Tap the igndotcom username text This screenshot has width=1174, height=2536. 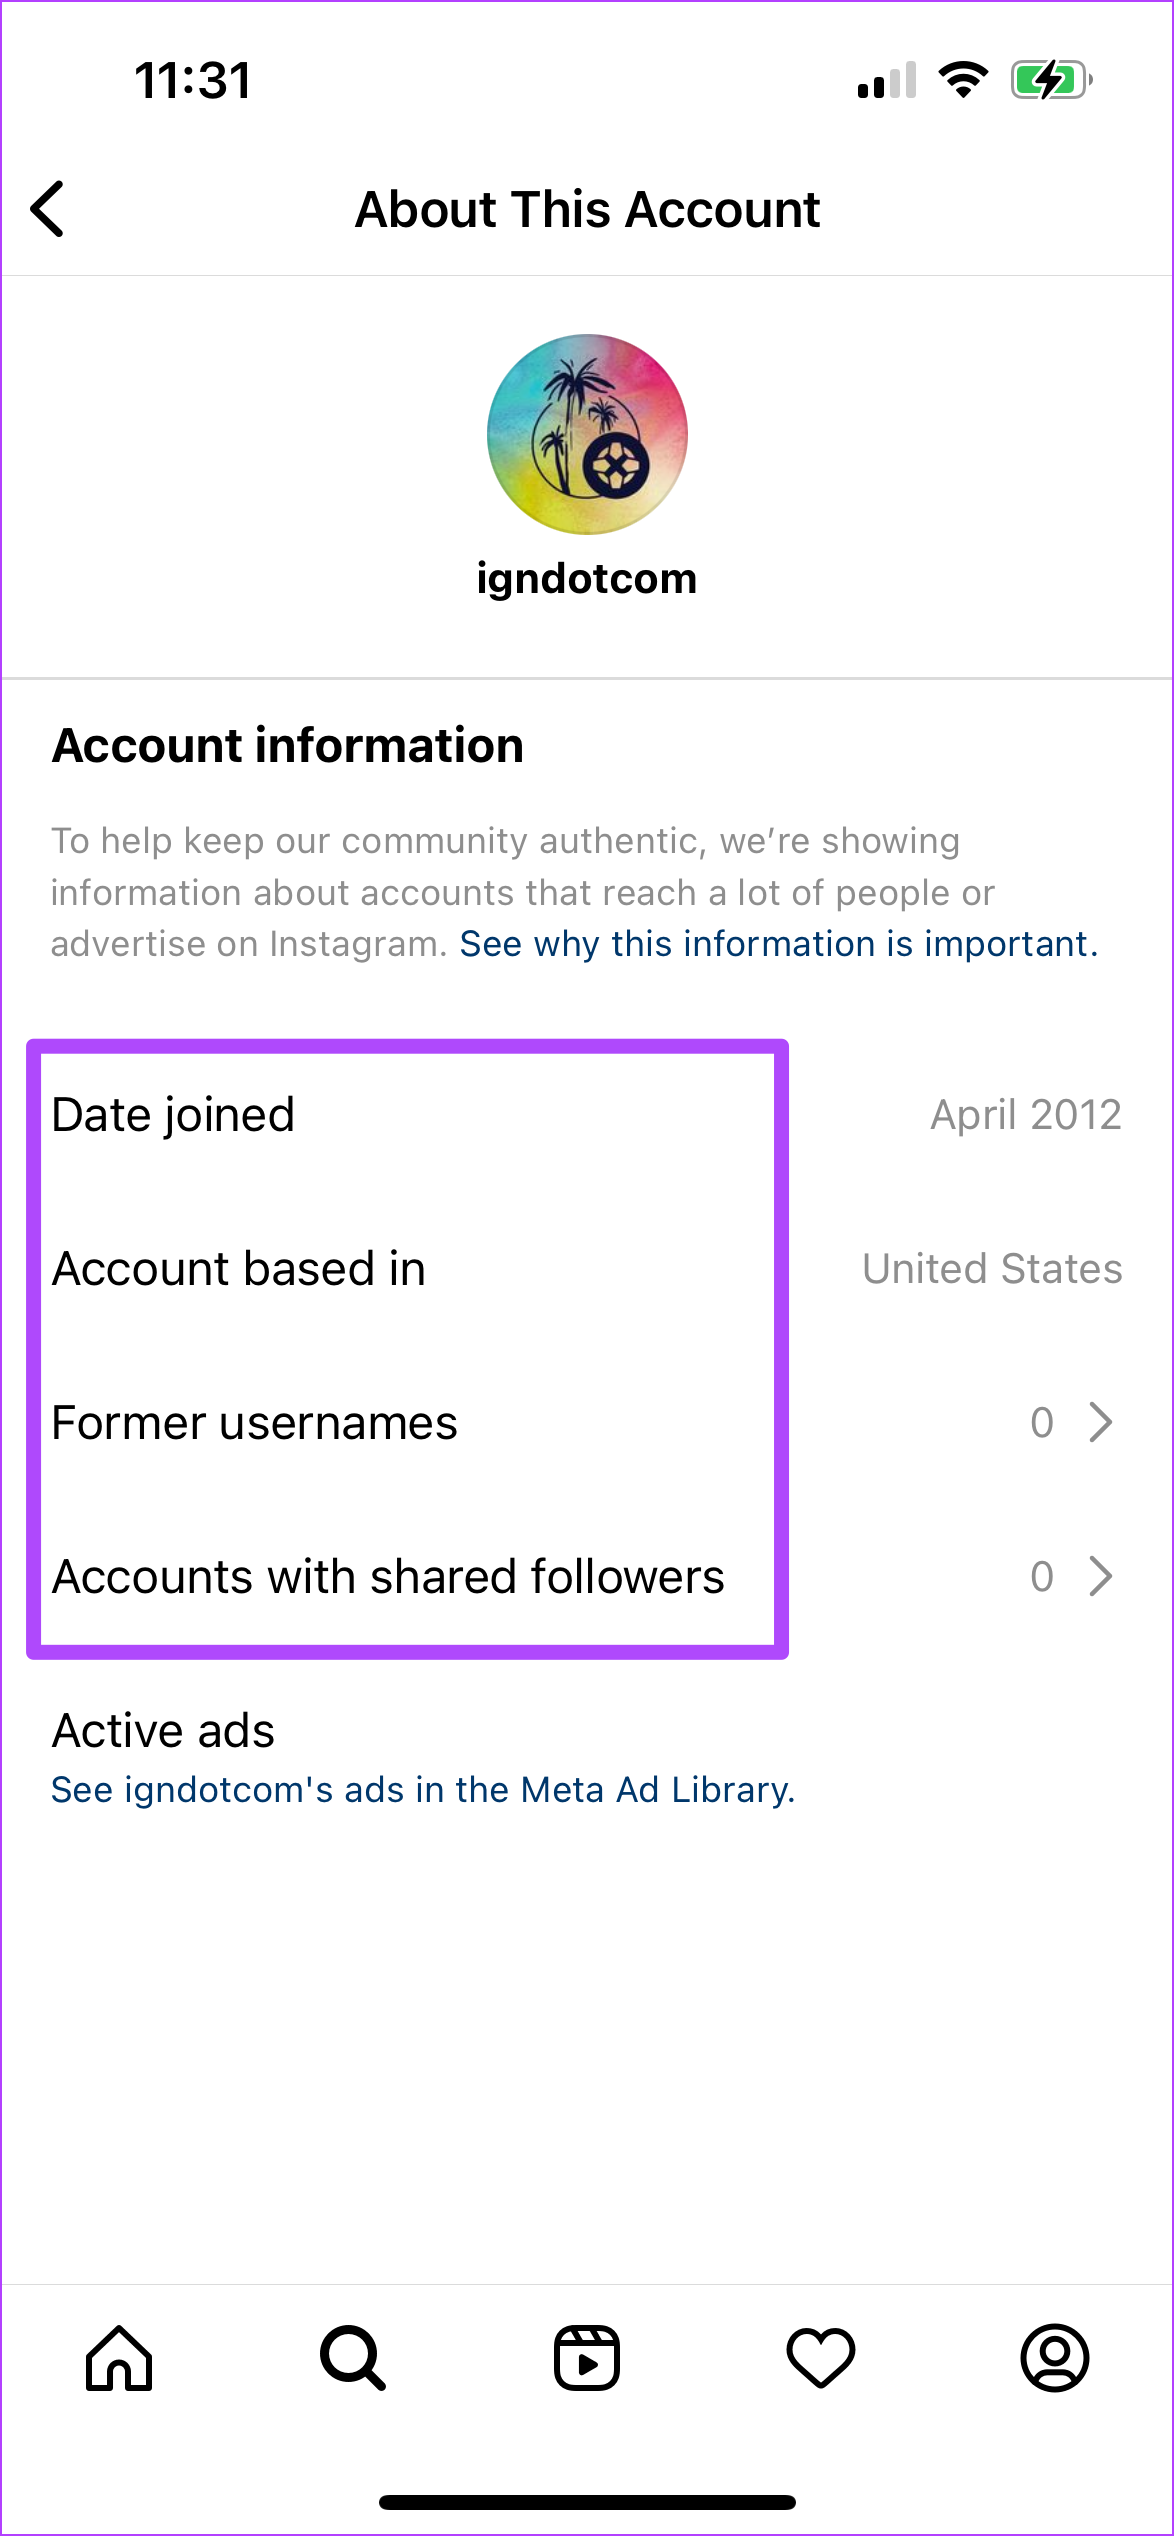(587, 579)
